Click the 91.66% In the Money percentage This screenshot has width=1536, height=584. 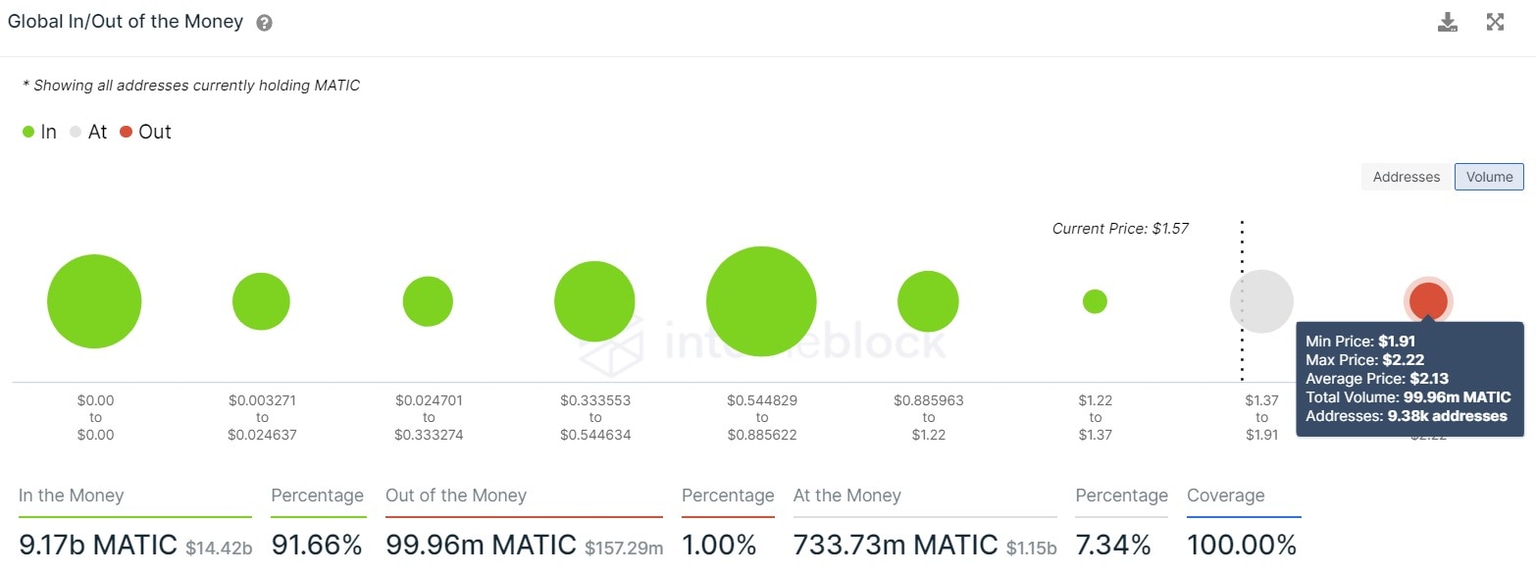(x=317, y=544)
